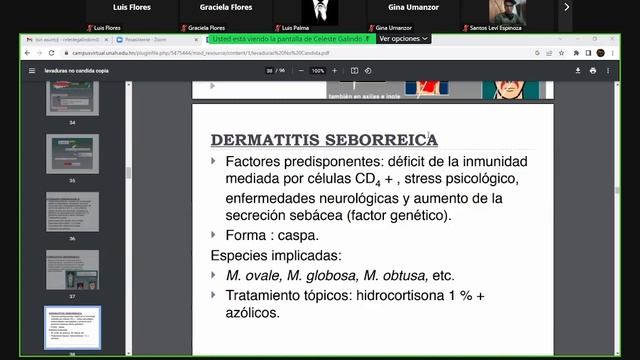Go forward in the browser
Image resolution: width=640 pixels, height=360 pixels.
click(x=40, y=53)
